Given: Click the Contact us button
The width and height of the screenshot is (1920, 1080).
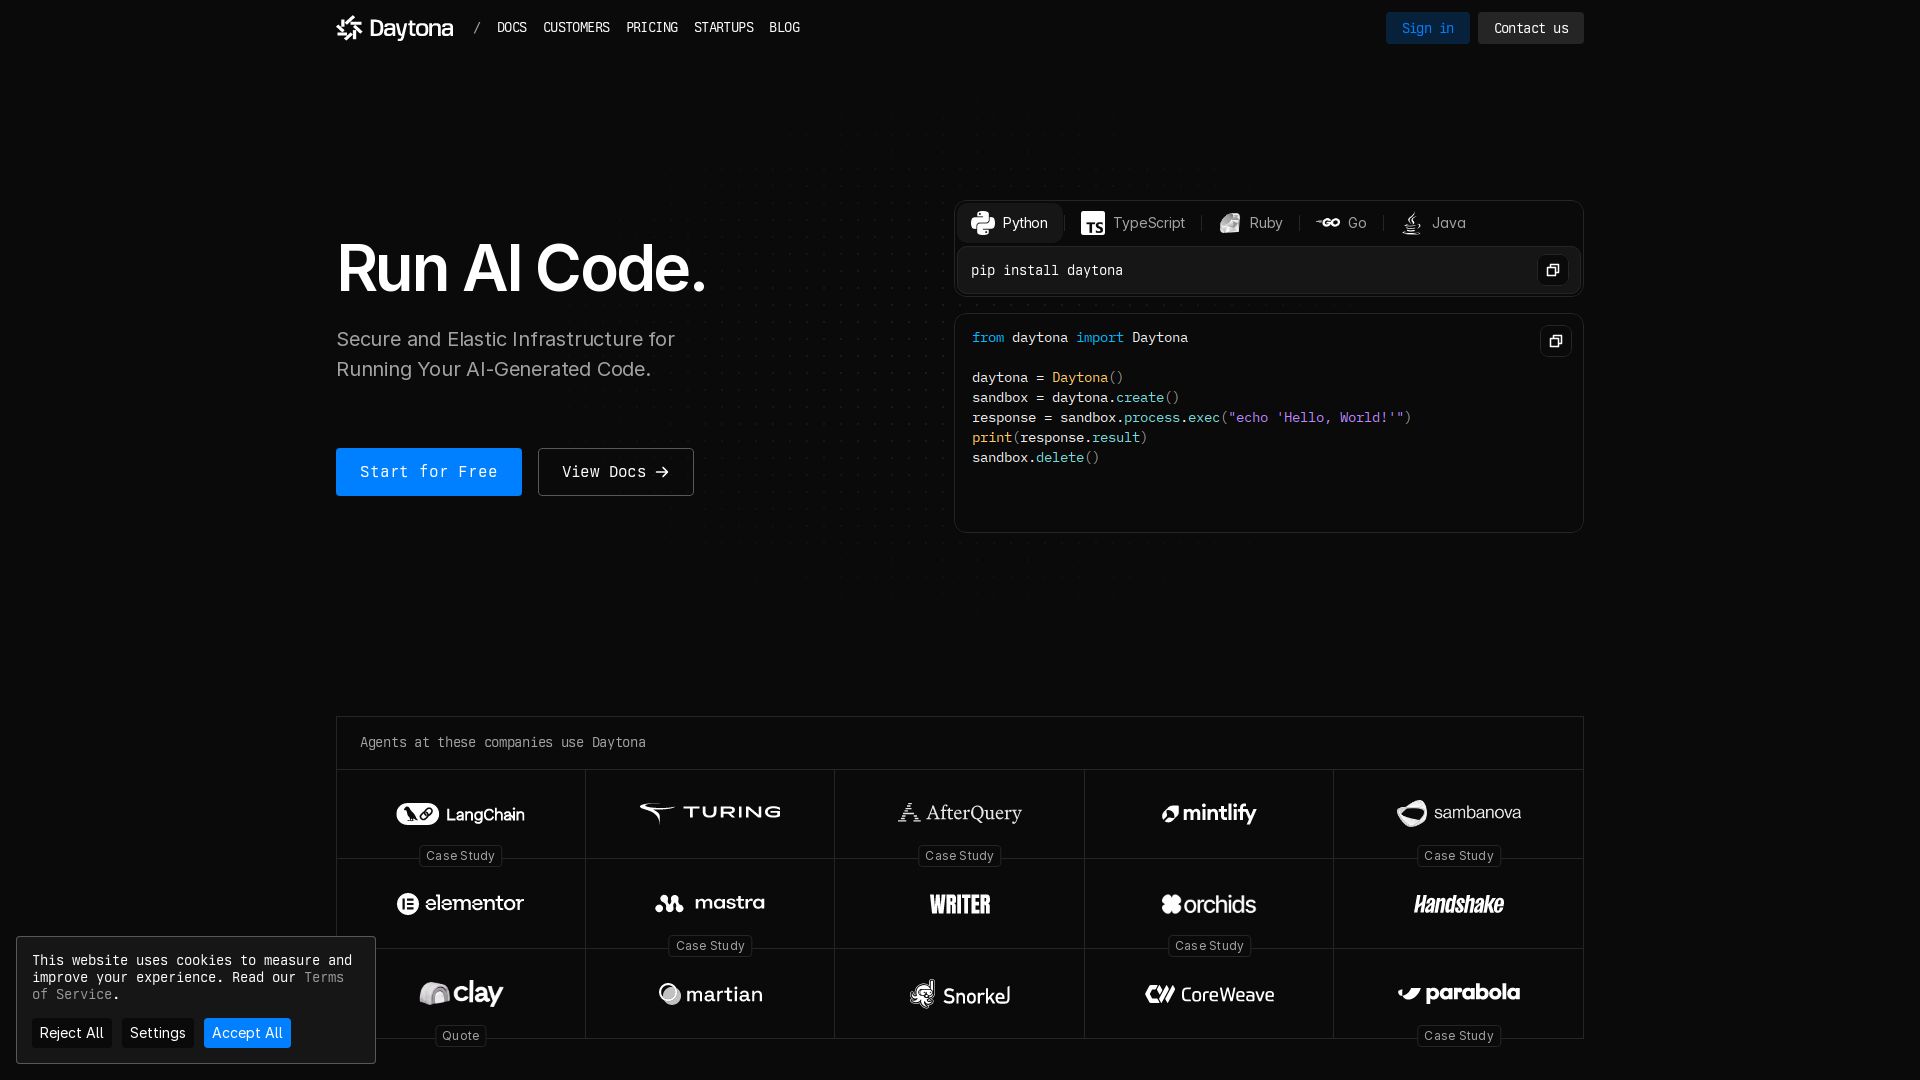Looking at the screenshot, I should [x=1530, y=28].
